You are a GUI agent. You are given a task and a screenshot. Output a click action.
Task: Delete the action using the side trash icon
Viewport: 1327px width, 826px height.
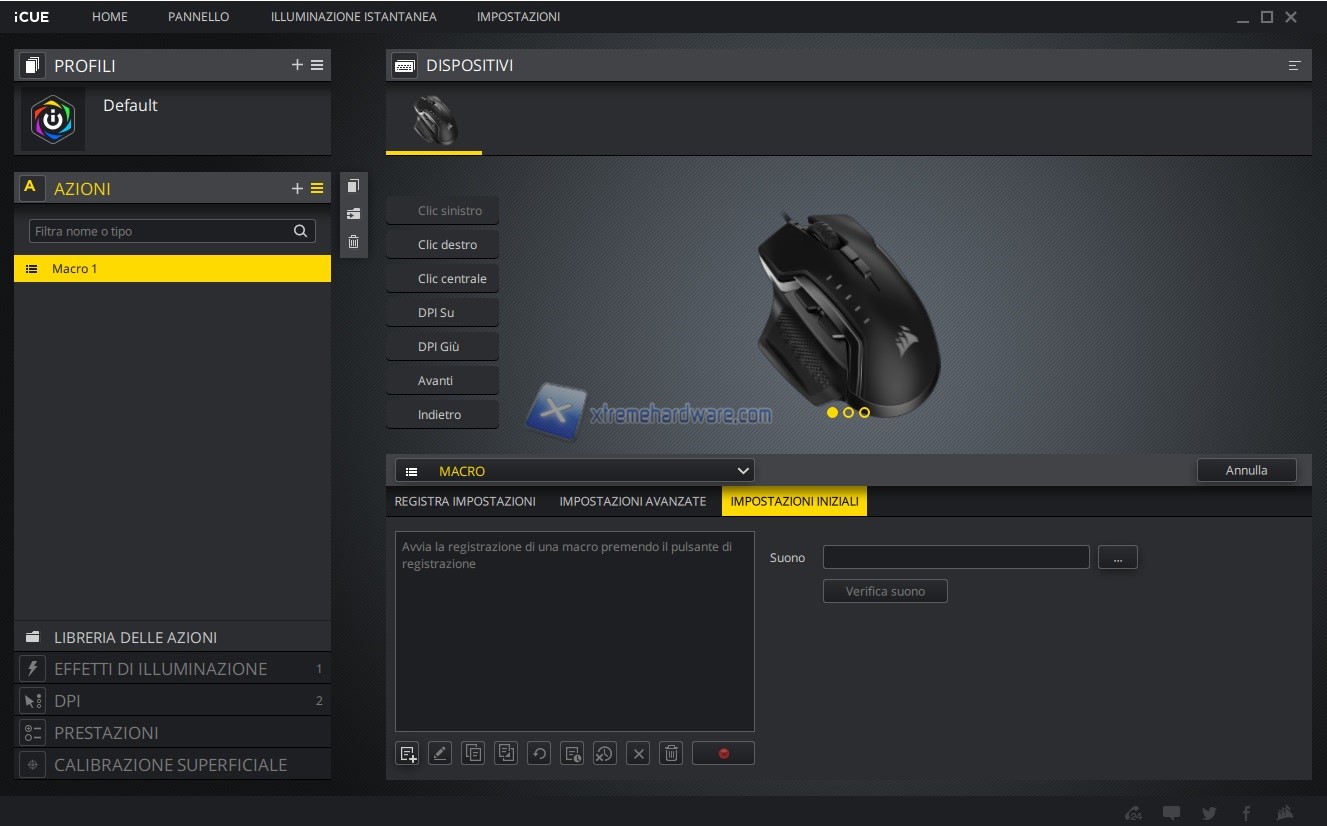point(353,241)
